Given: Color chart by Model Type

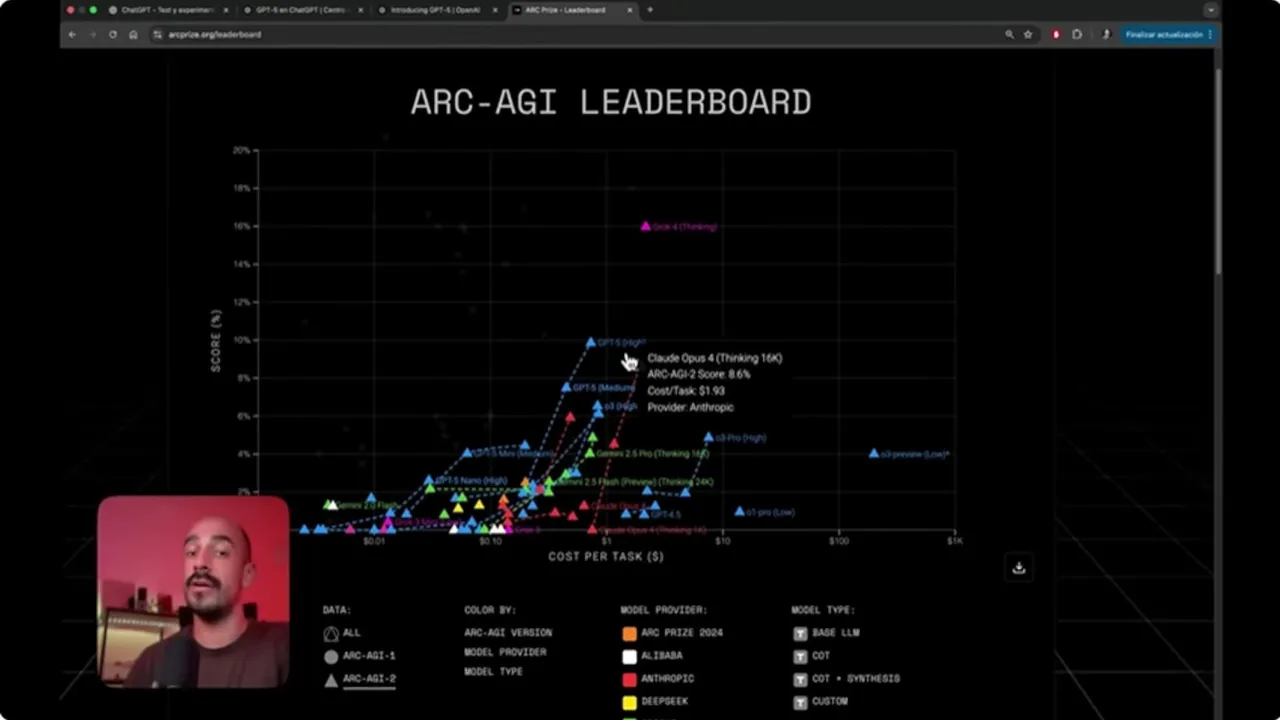Looking at the screenshot, I should point(493,672).
